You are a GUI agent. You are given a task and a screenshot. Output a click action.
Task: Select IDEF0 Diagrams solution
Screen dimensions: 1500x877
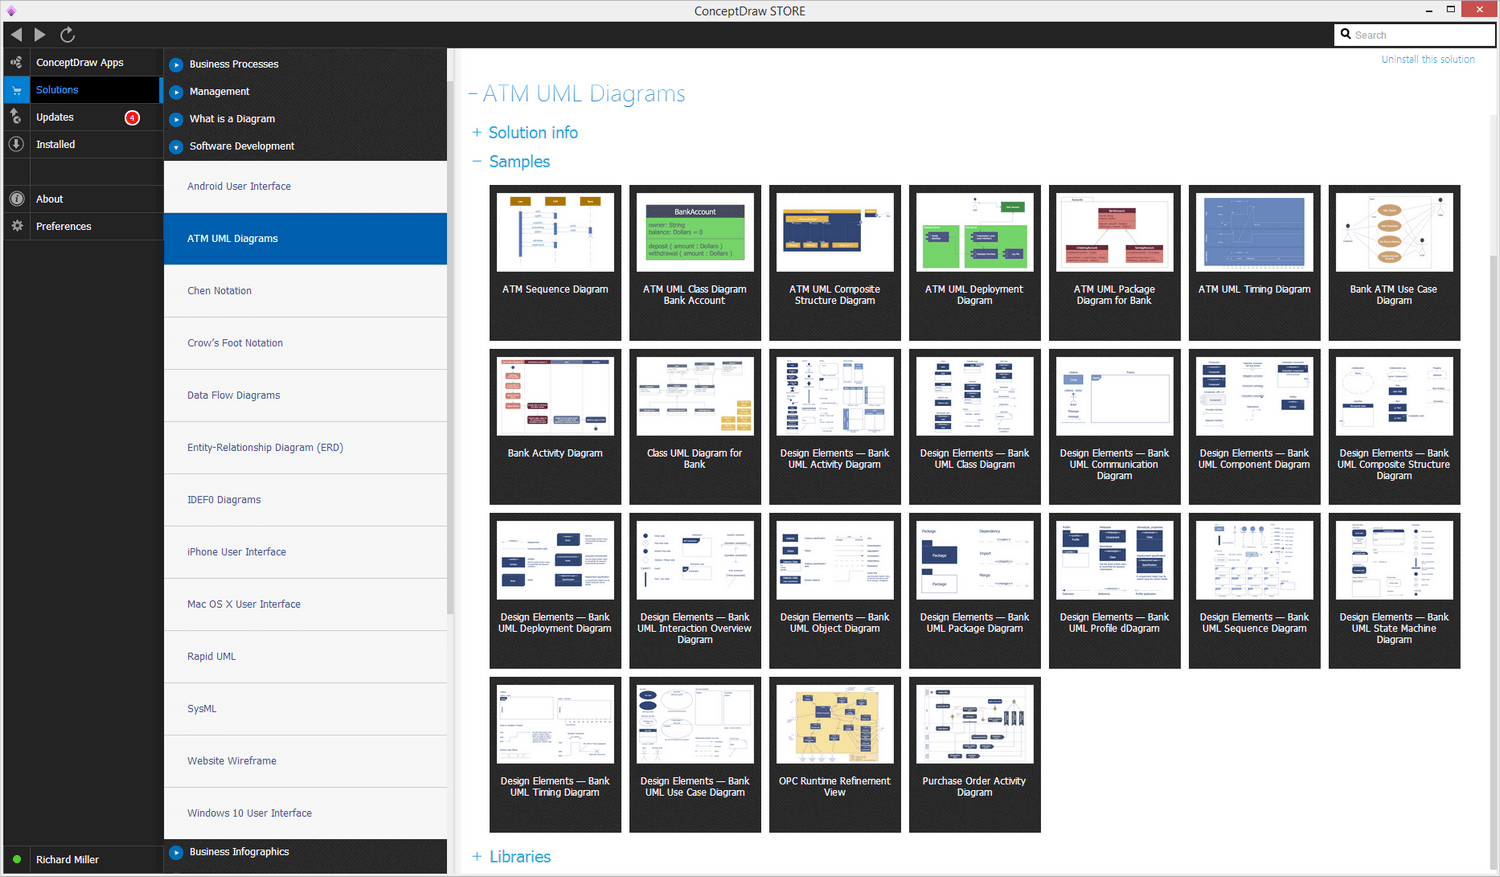(305, 500)
